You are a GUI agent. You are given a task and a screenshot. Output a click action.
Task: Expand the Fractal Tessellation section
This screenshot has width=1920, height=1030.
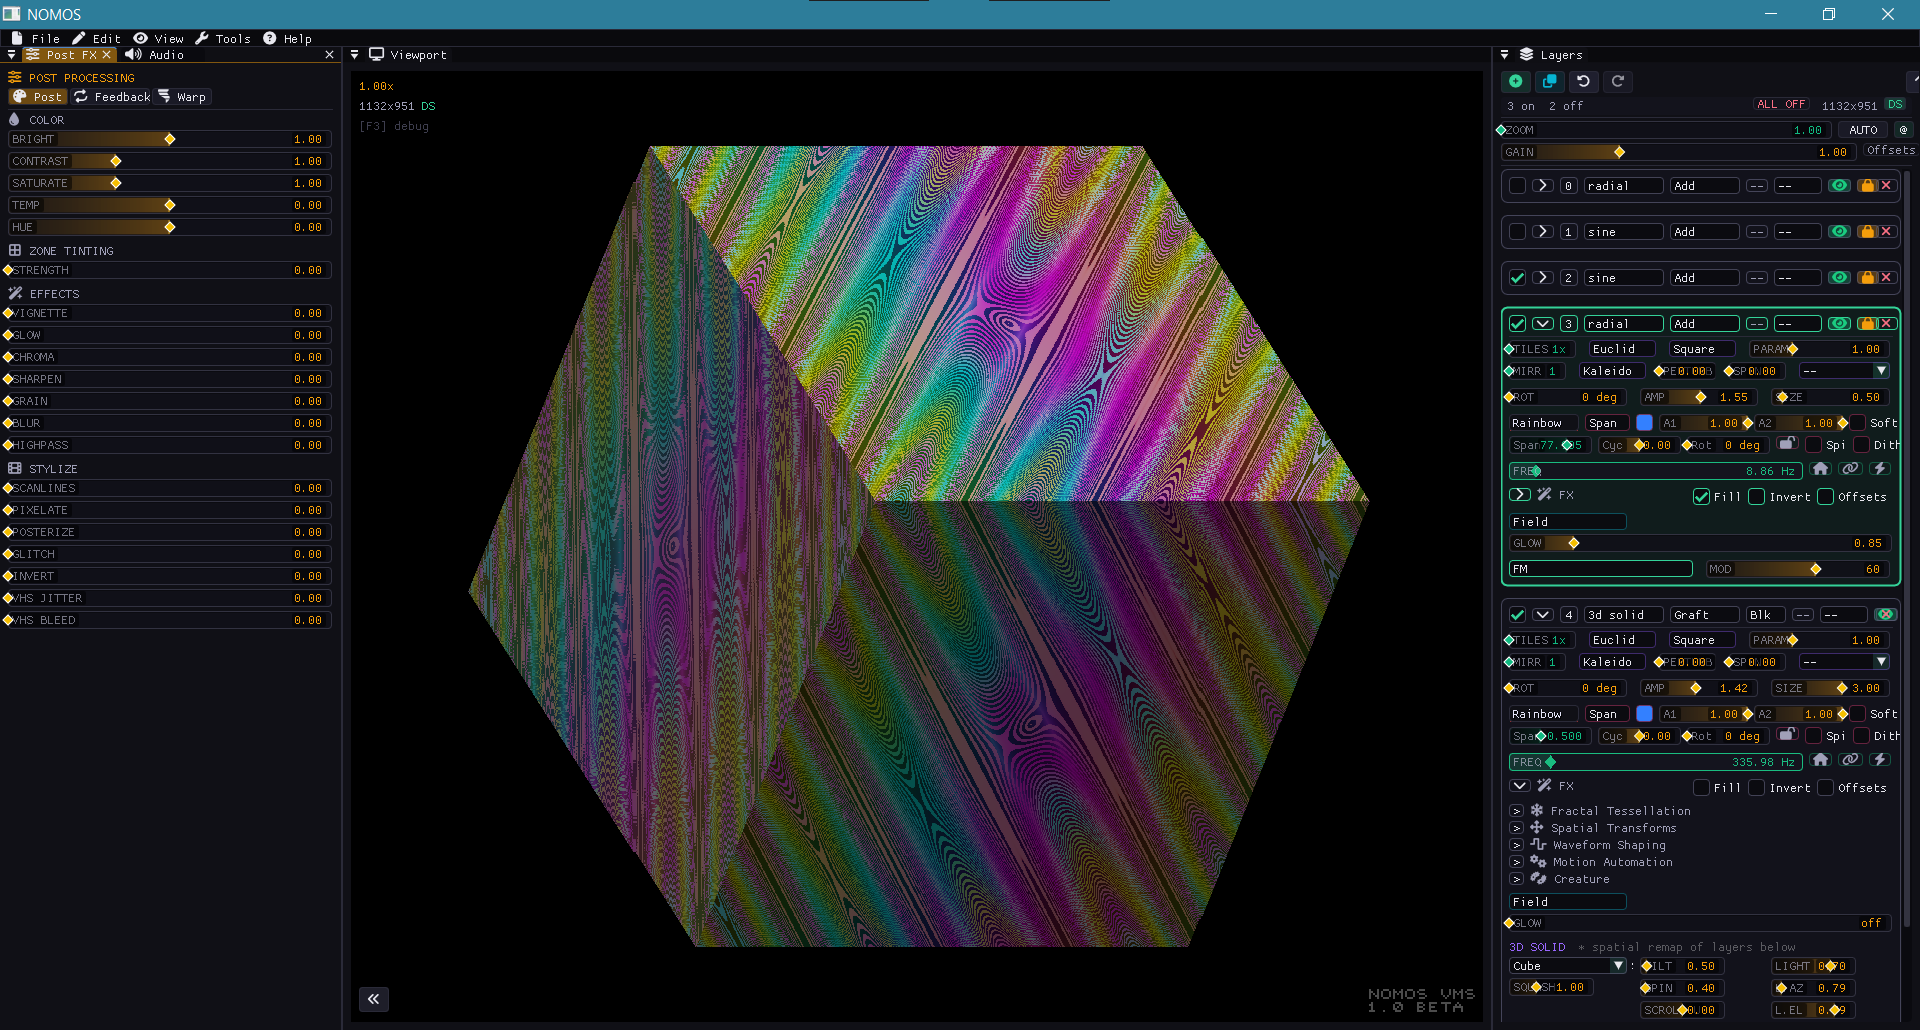(1517, 811)
